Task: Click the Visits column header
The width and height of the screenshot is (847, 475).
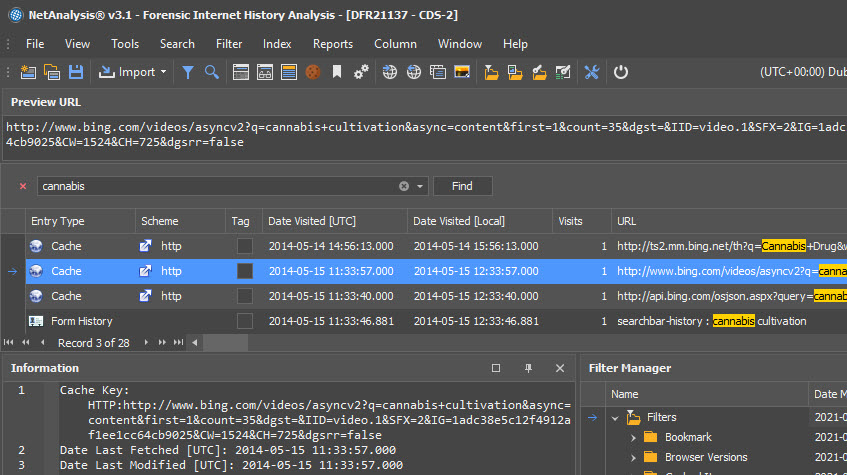Action: (582, 221)
